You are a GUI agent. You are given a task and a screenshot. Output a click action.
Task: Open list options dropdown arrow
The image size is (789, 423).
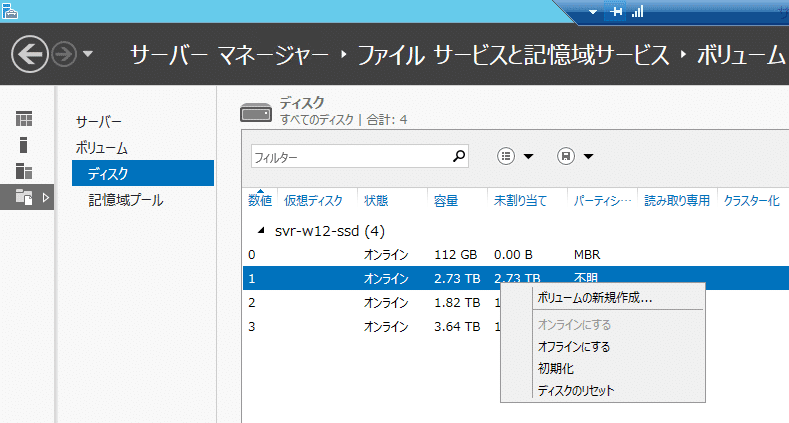[x=528, y=156]
